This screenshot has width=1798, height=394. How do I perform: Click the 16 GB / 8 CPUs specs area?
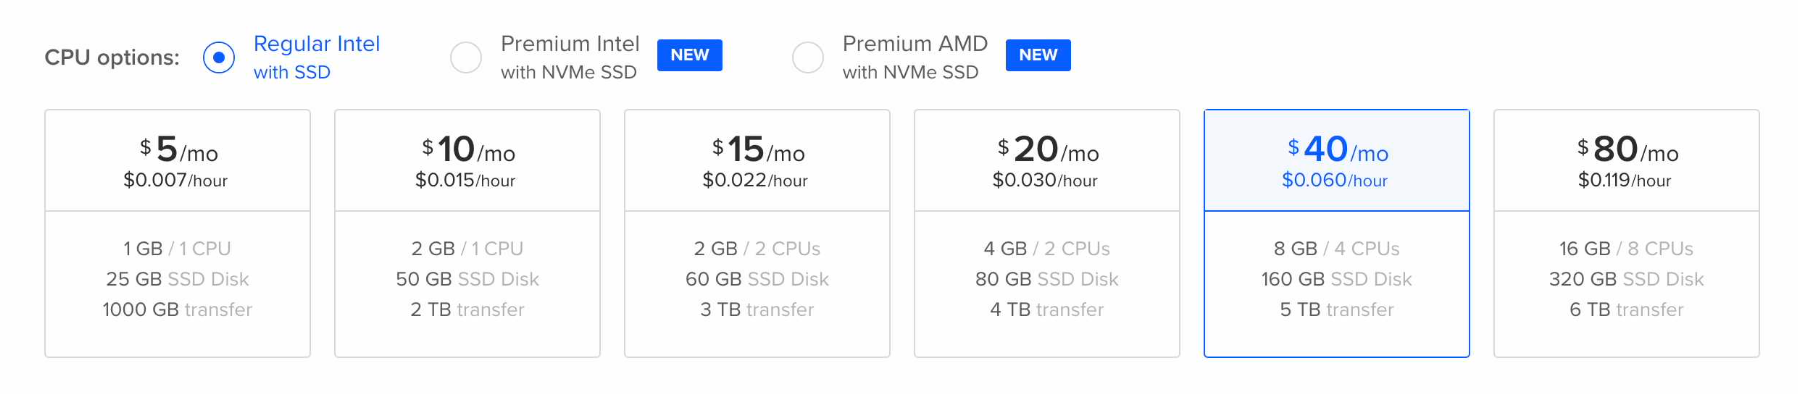tap(1626, 248)
